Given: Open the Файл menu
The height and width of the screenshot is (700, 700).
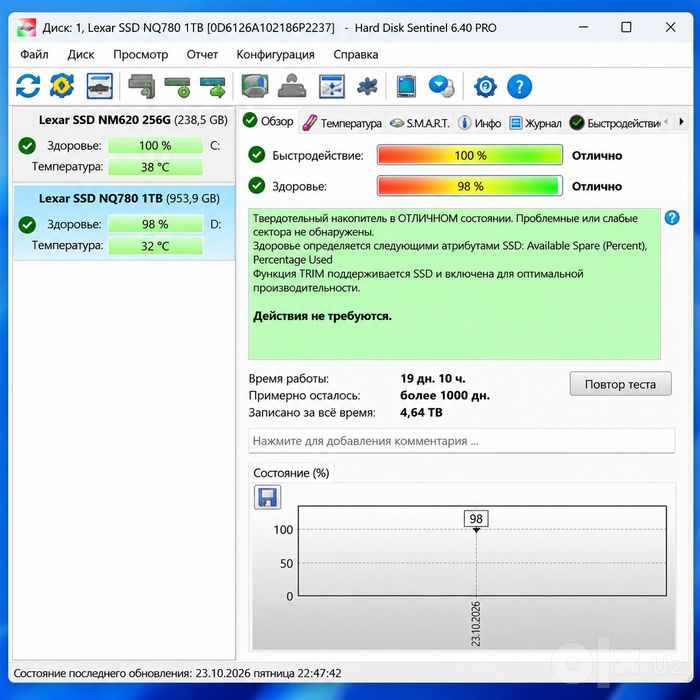Looking at the screenshot, I should coord(34,54).
